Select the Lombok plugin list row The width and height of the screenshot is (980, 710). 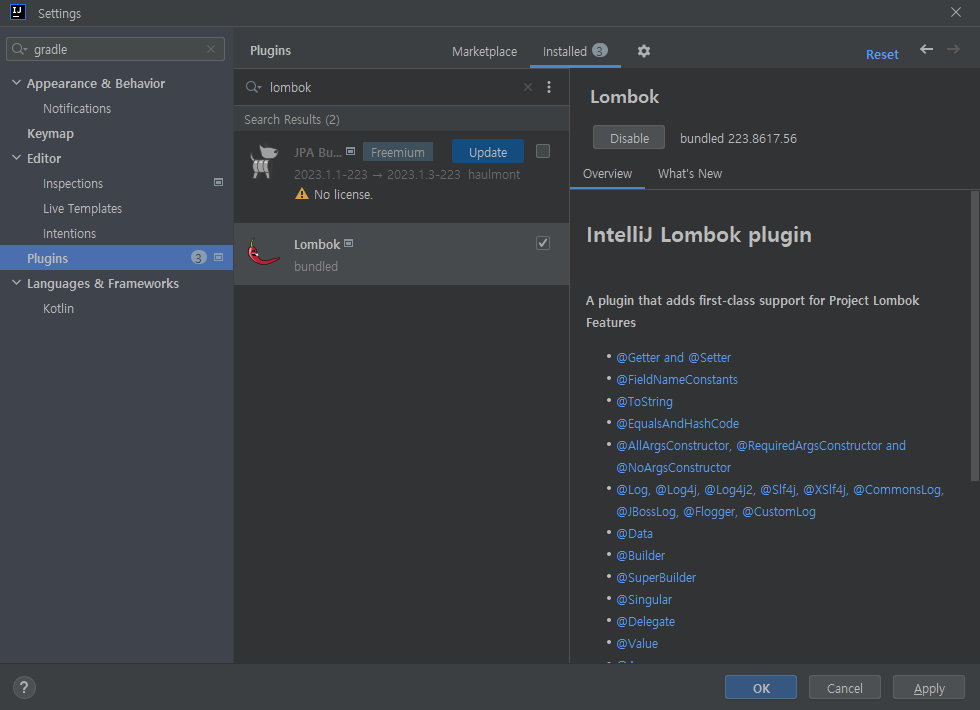pyautogui.click(x=401, y=254)
